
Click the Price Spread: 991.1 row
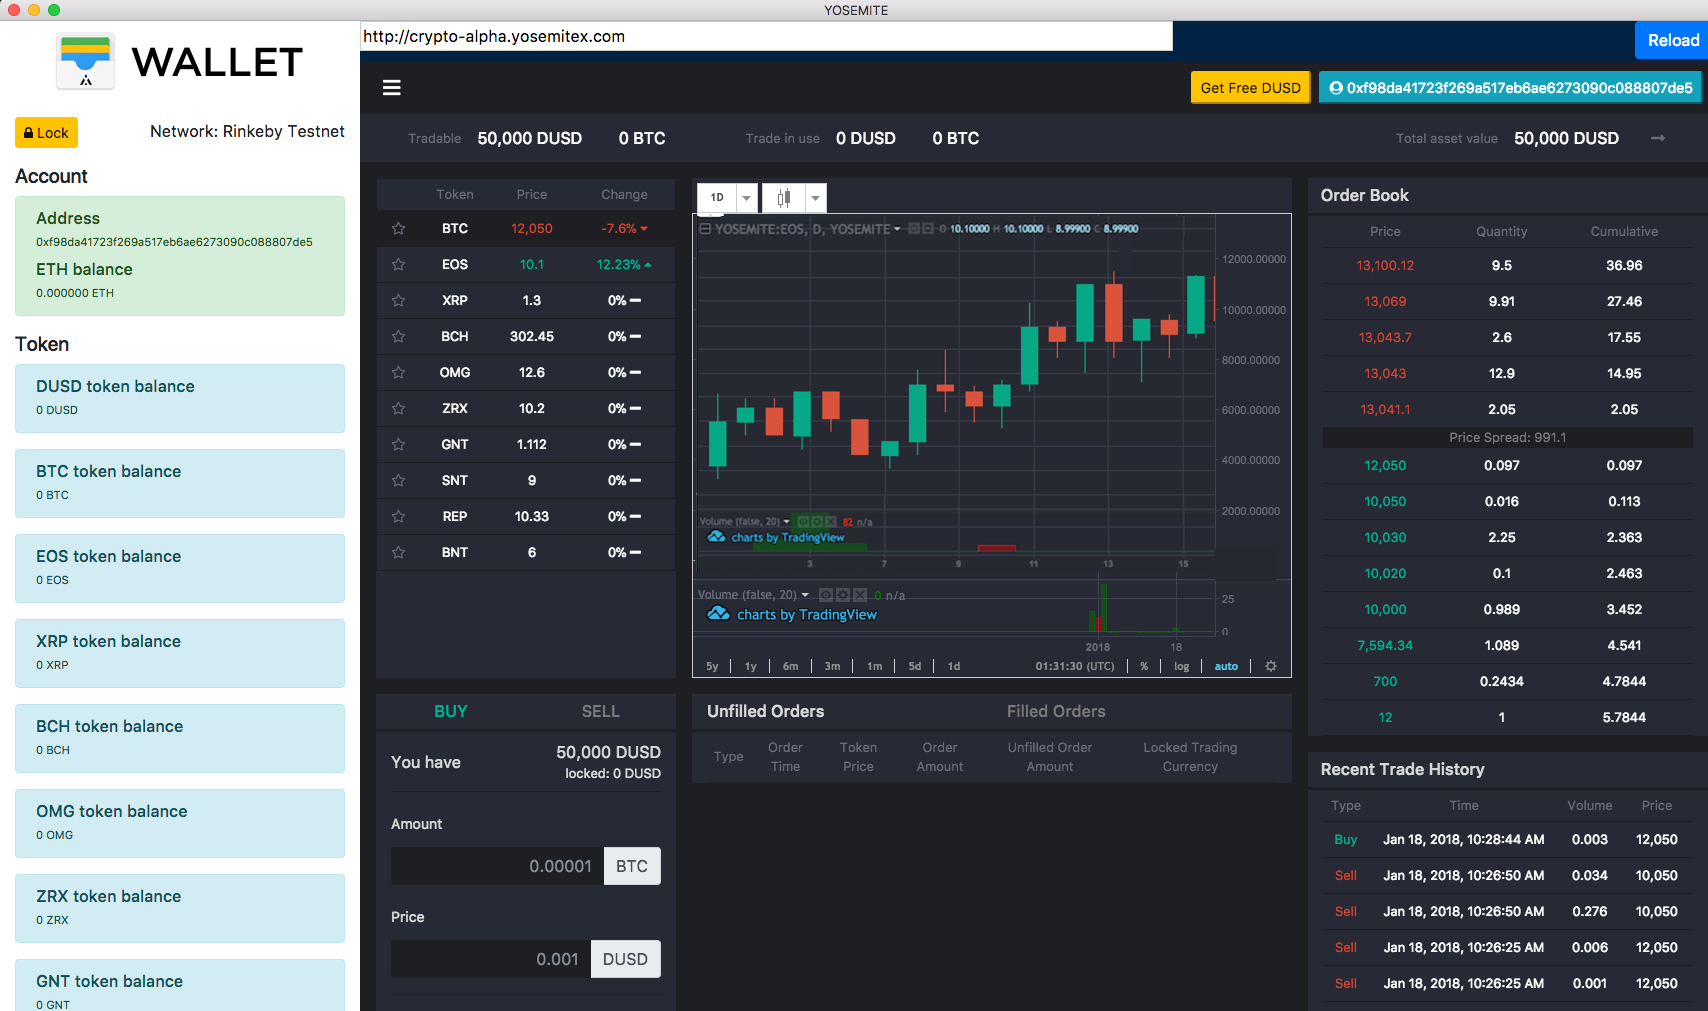click(x=1508, y=438)
